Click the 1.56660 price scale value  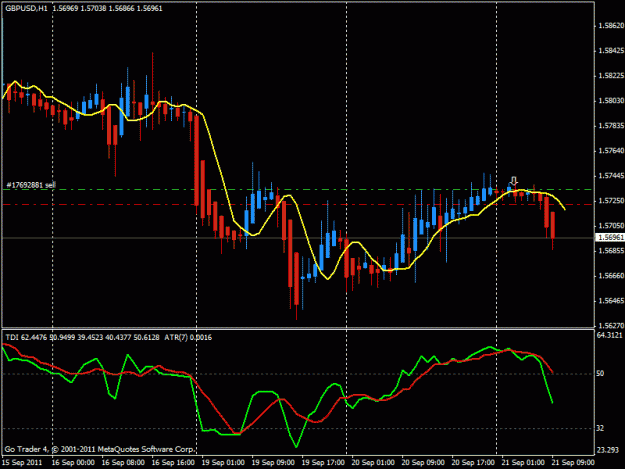pos(611,276)
